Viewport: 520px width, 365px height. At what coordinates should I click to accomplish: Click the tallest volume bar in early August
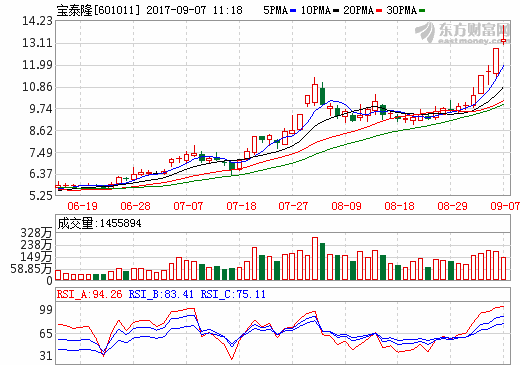point(315,259)
